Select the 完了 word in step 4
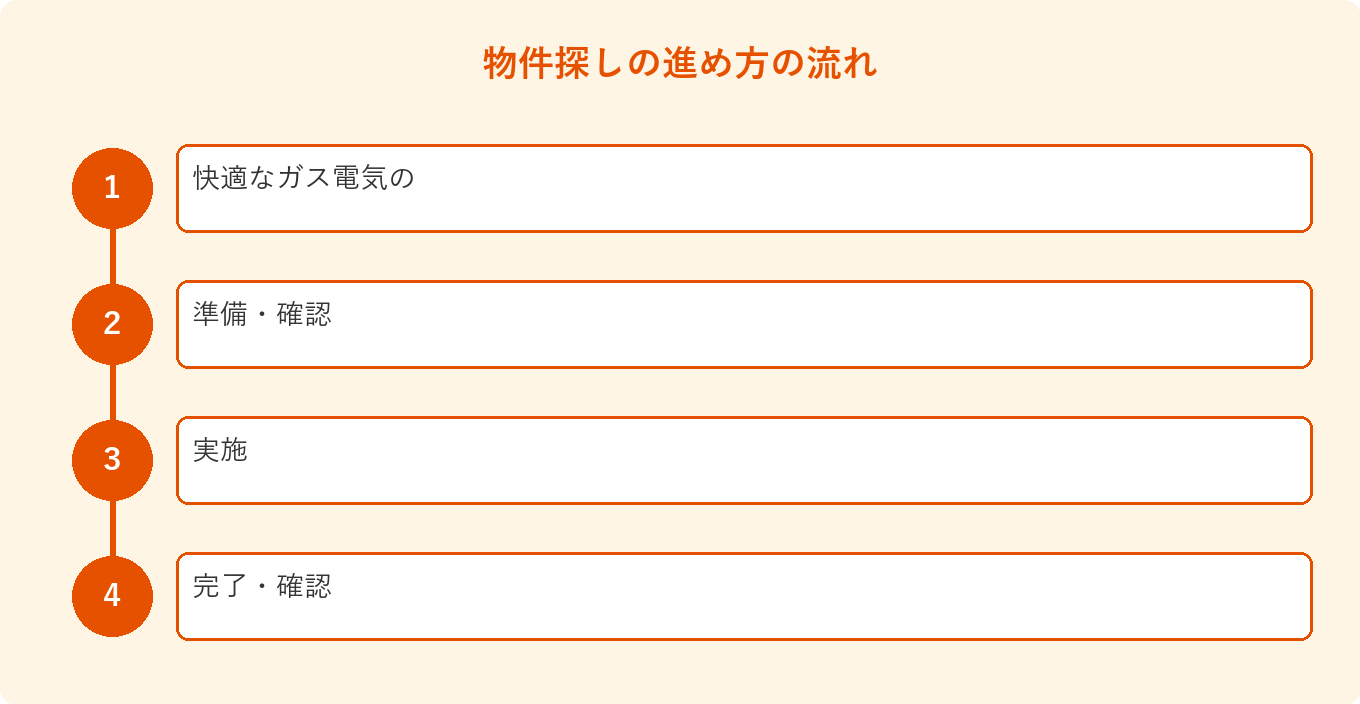The height and width of the screenshot is (704, 1360). pyautogui.click(x=220, y=586)
